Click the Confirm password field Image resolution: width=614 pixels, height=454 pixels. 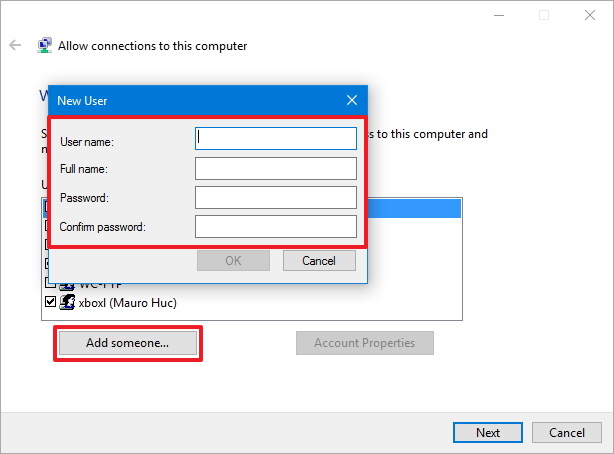point(276,227)
